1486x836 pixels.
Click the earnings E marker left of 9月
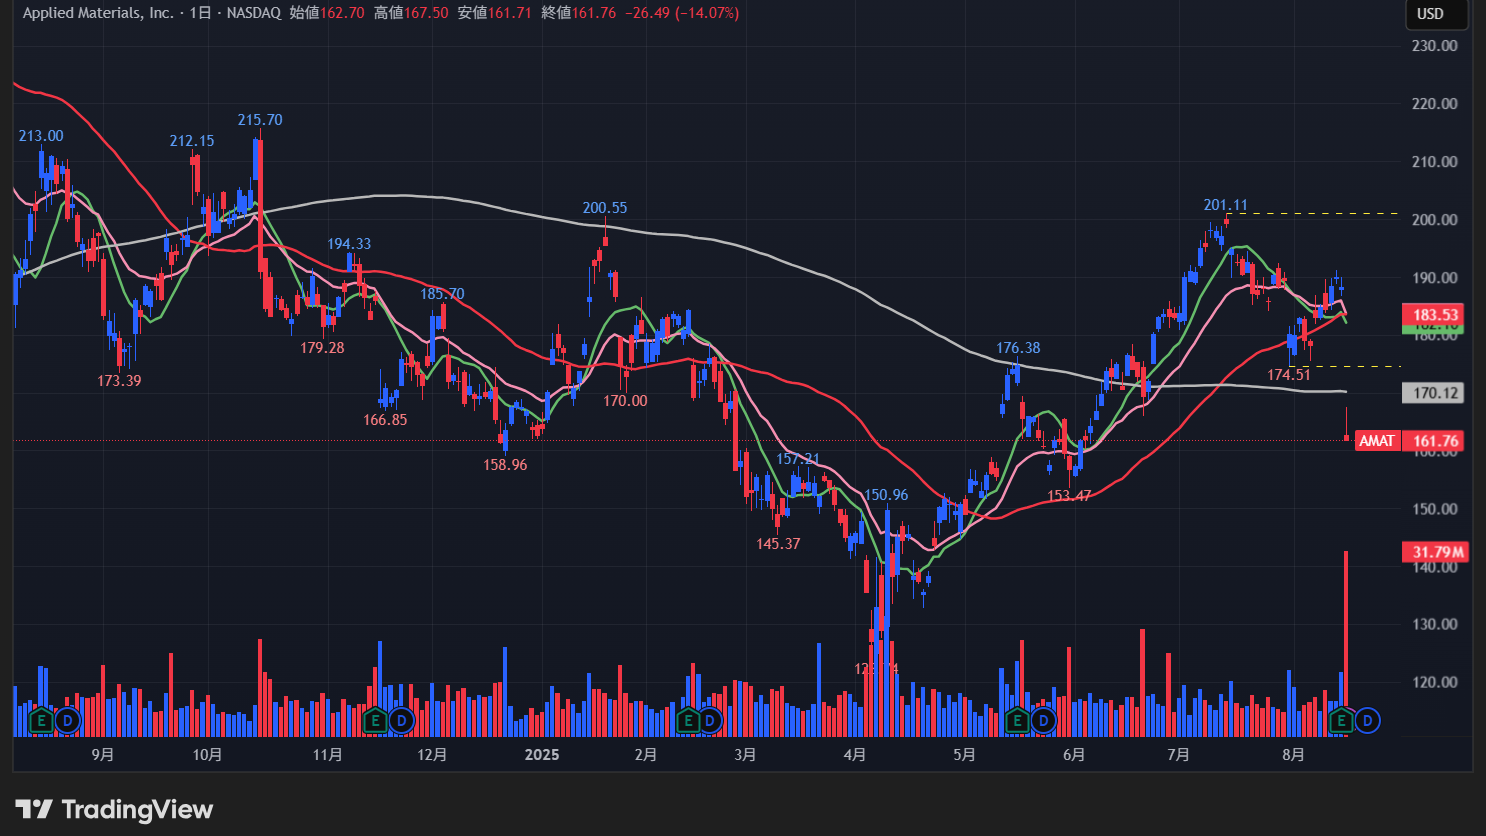click(41, 720)
